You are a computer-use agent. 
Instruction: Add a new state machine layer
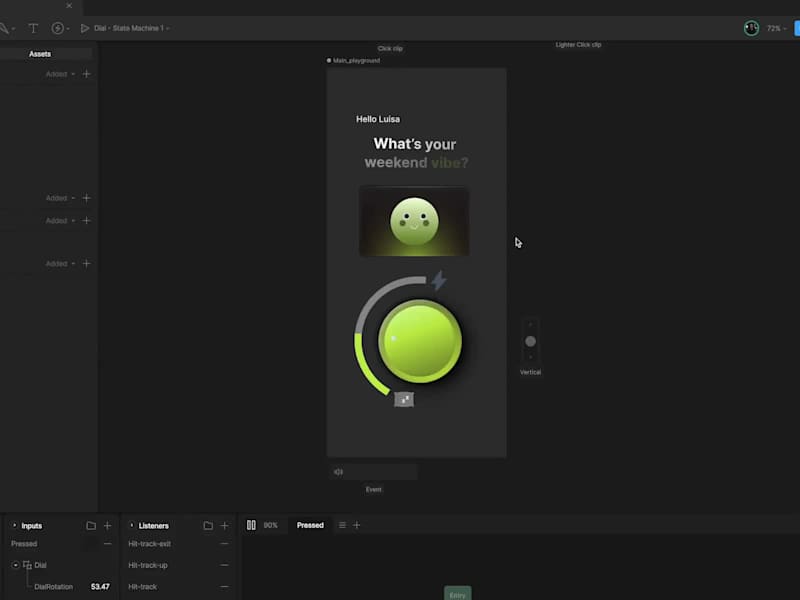pos(357,525)
